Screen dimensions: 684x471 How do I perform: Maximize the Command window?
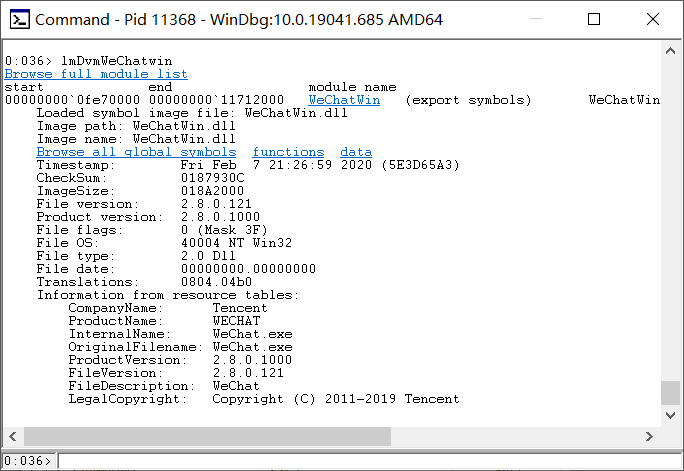click(594, 19)
